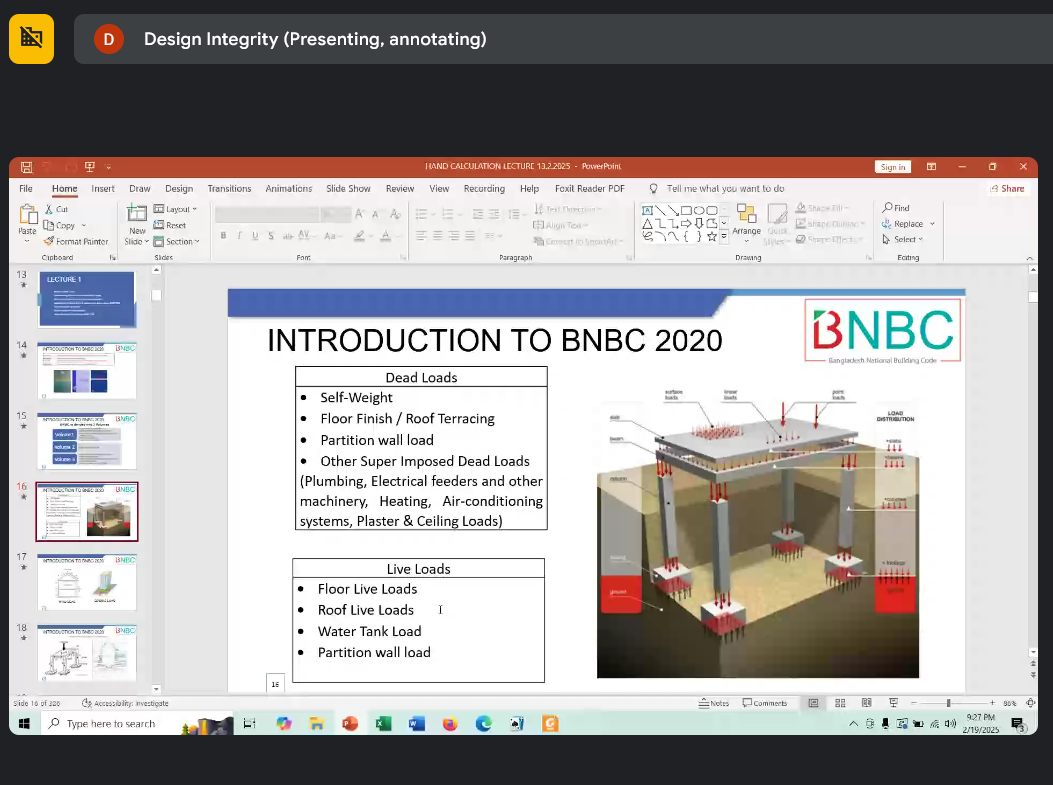Click the zoom in plus button
Screen dimensions: 1053x785
click(992, 703)
